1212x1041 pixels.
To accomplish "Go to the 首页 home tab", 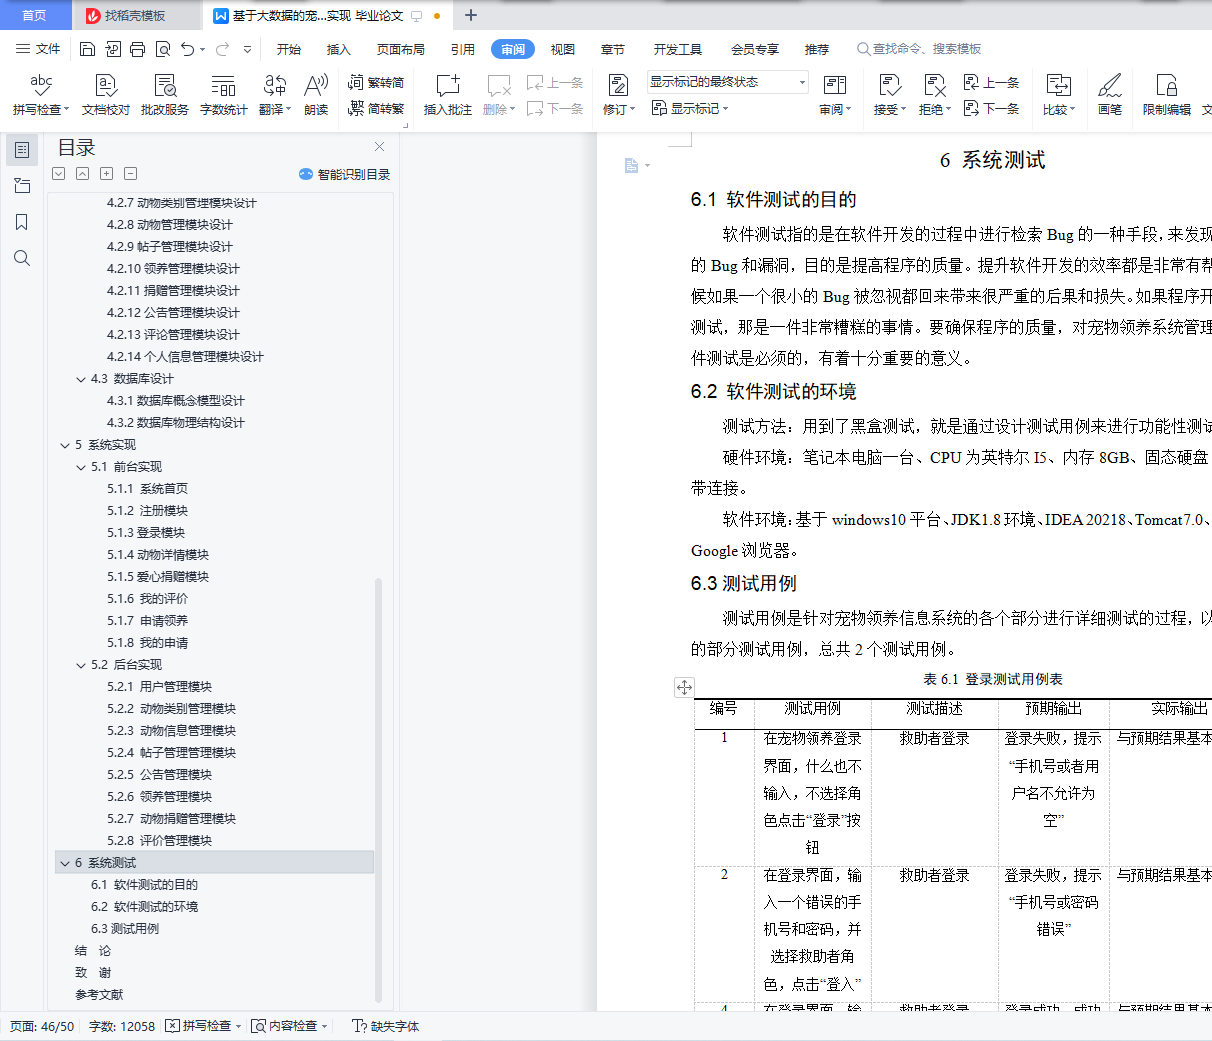I will (35, 15).
